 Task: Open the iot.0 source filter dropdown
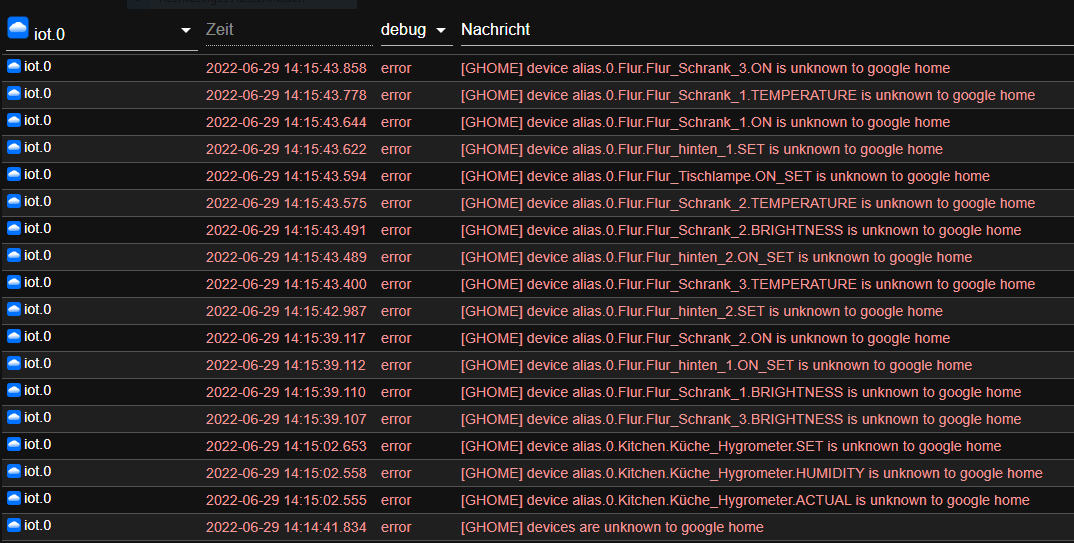(101, 31)
